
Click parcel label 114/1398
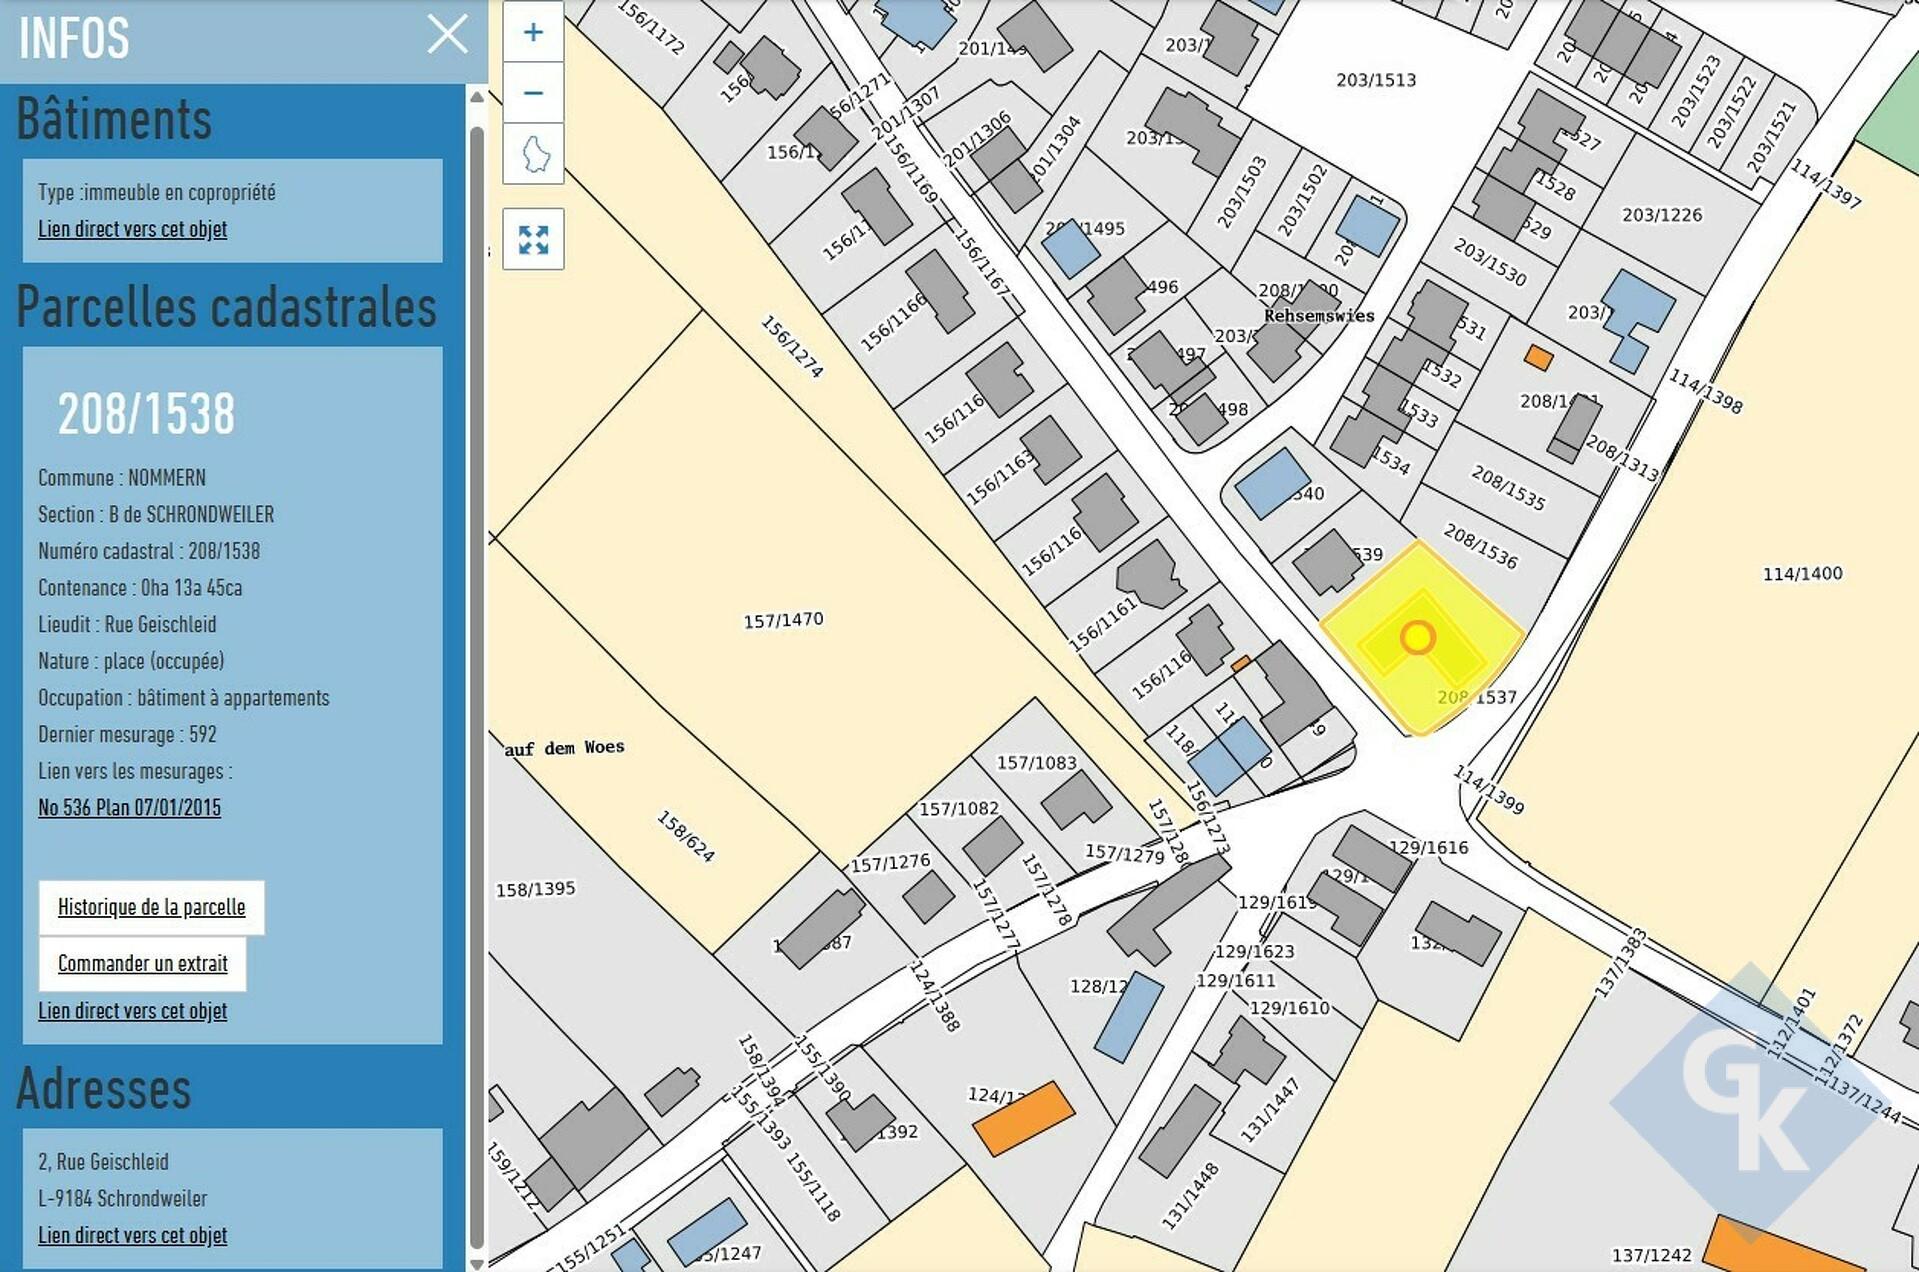point(1705,391)
